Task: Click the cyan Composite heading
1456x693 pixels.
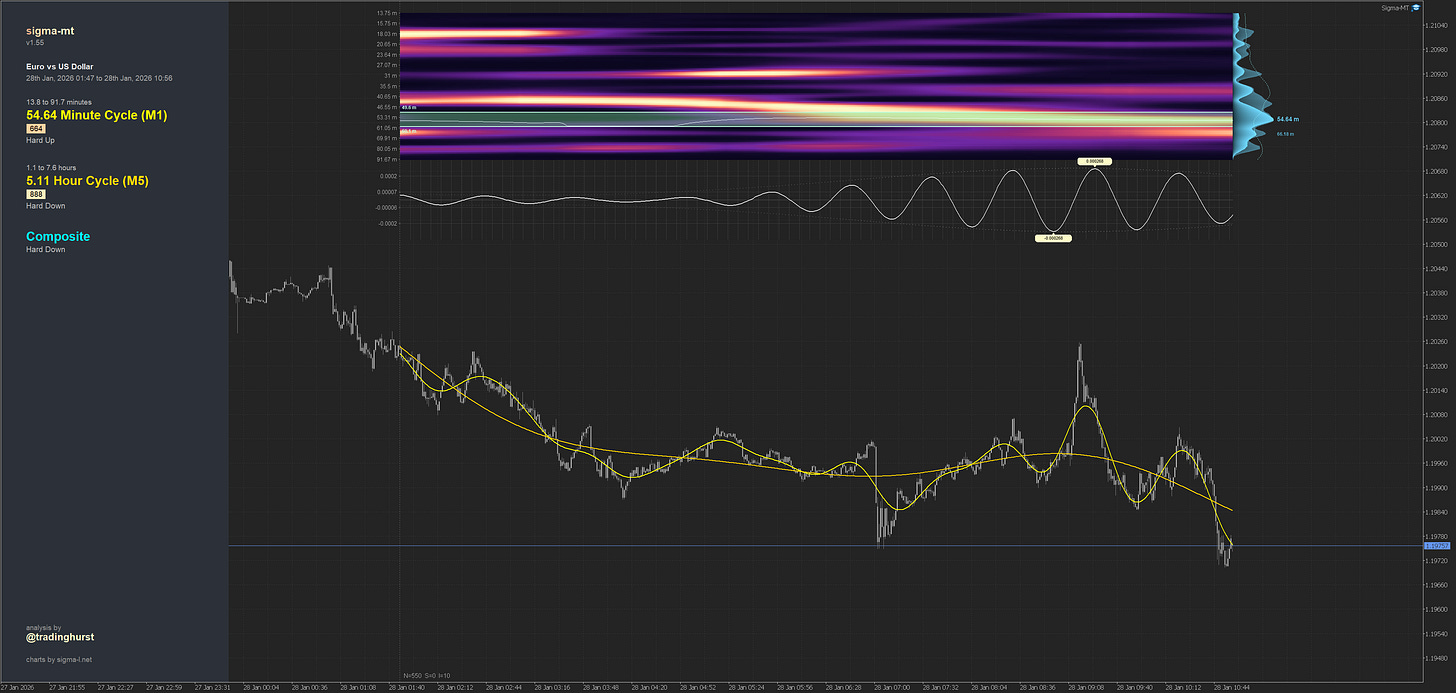Action: pyautogui.click(x=58, y=237)
